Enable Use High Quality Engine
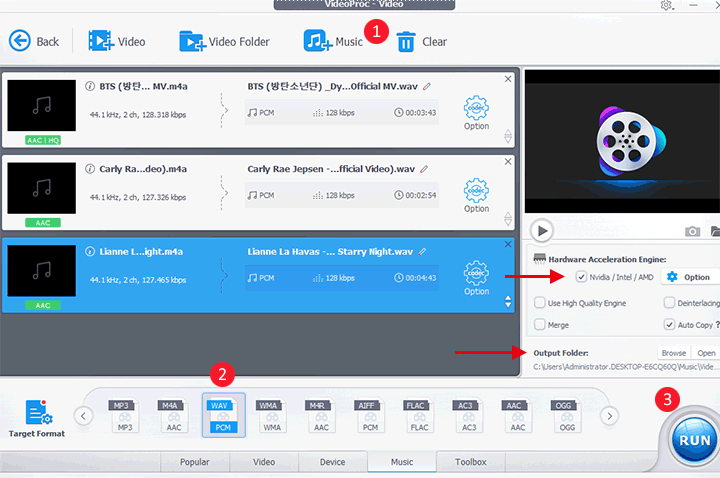This screenshot has height=478, width=720. point(540,303)
